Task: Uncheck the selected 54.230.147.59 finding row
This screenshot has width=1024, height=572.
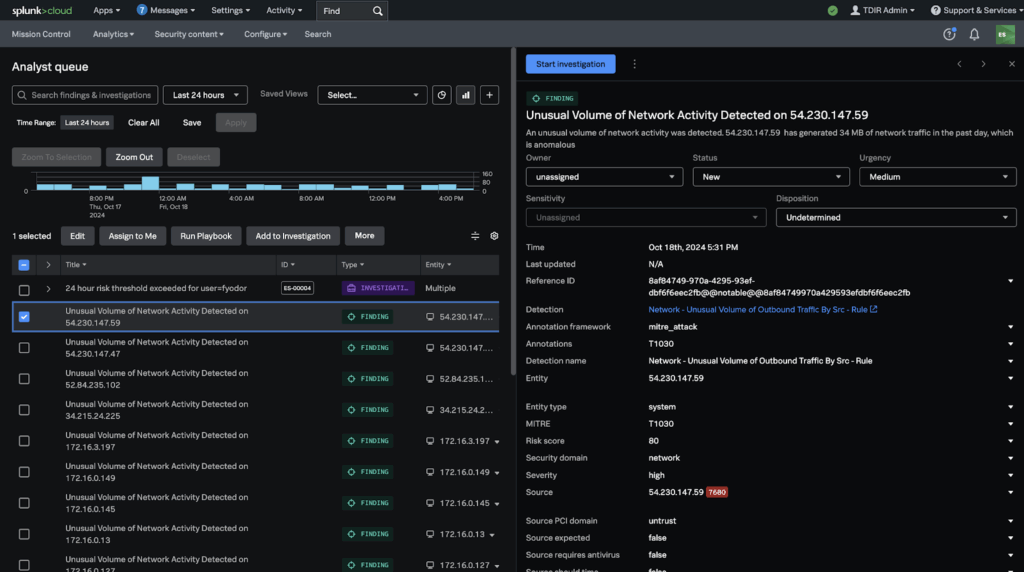Action: [x=24, y=317]
